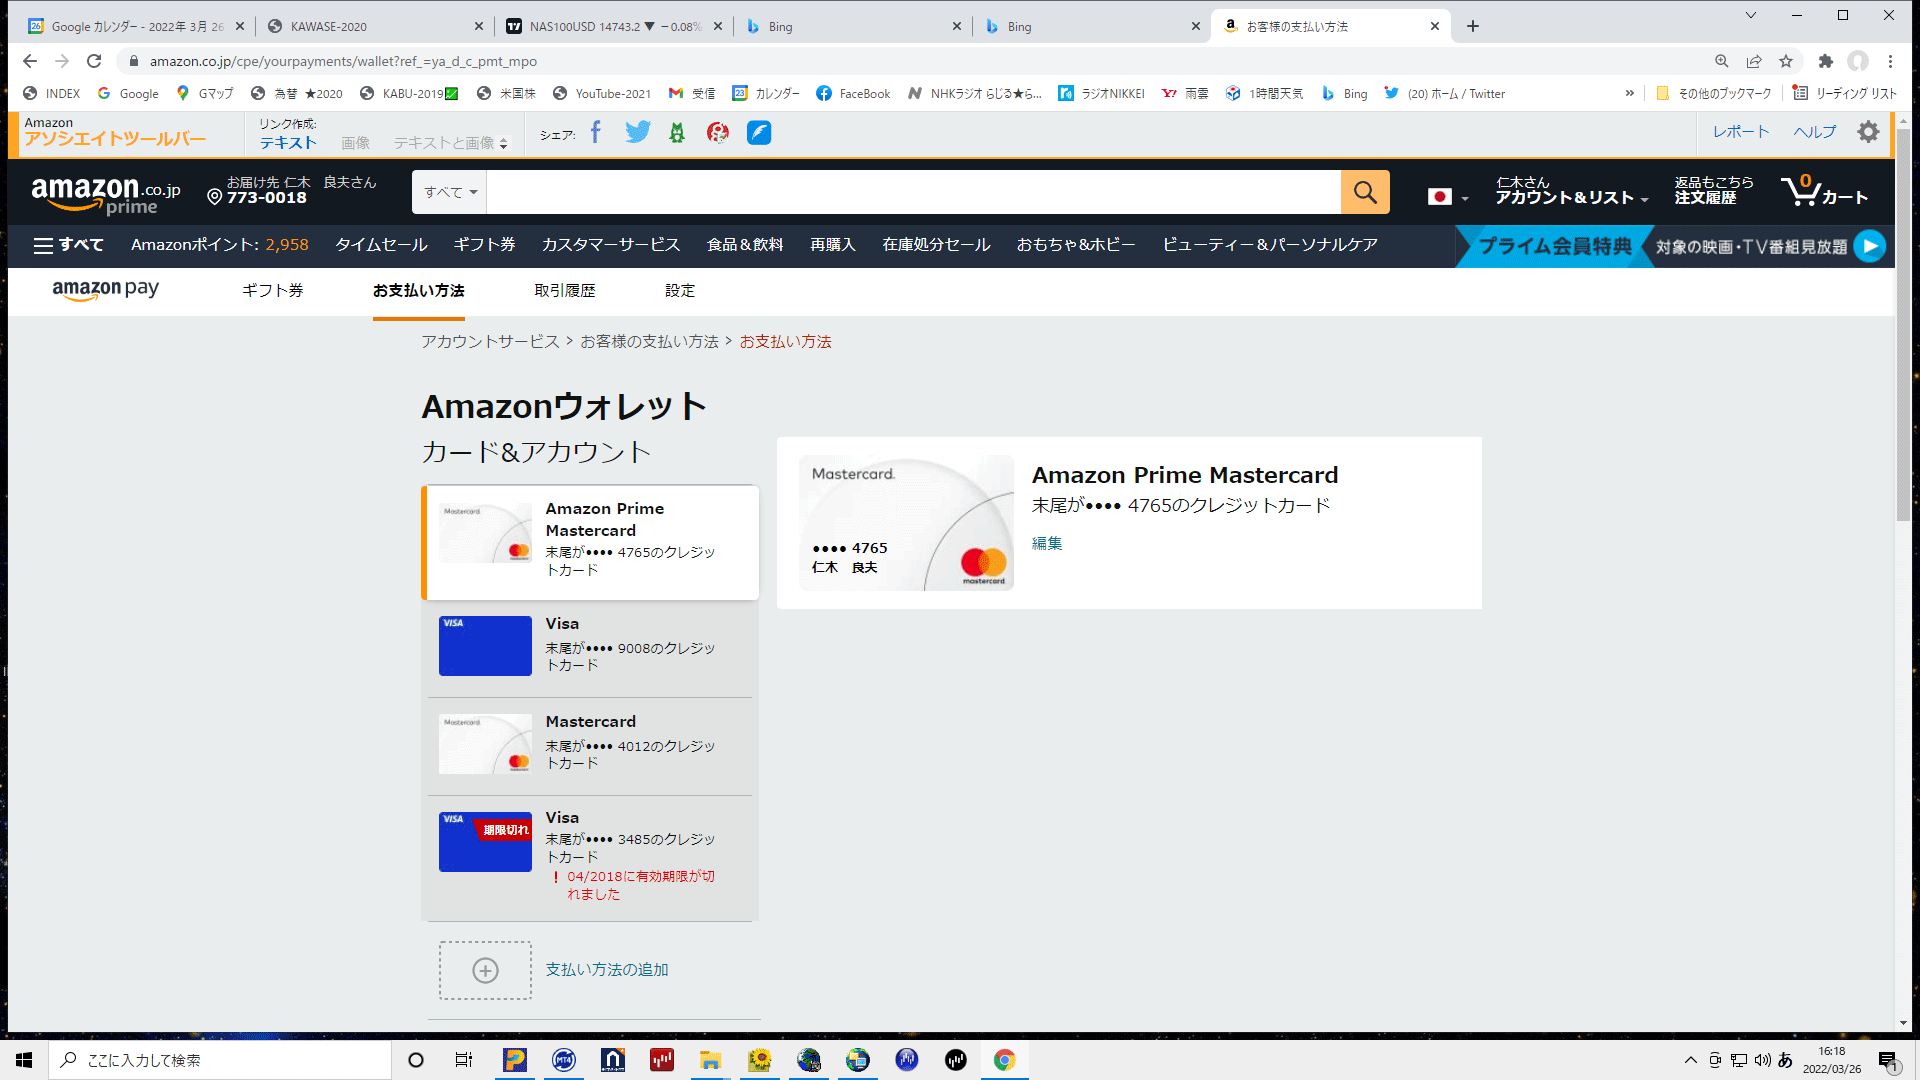
Task: Click the plus icon to add payment method
Action: [485, 970]
